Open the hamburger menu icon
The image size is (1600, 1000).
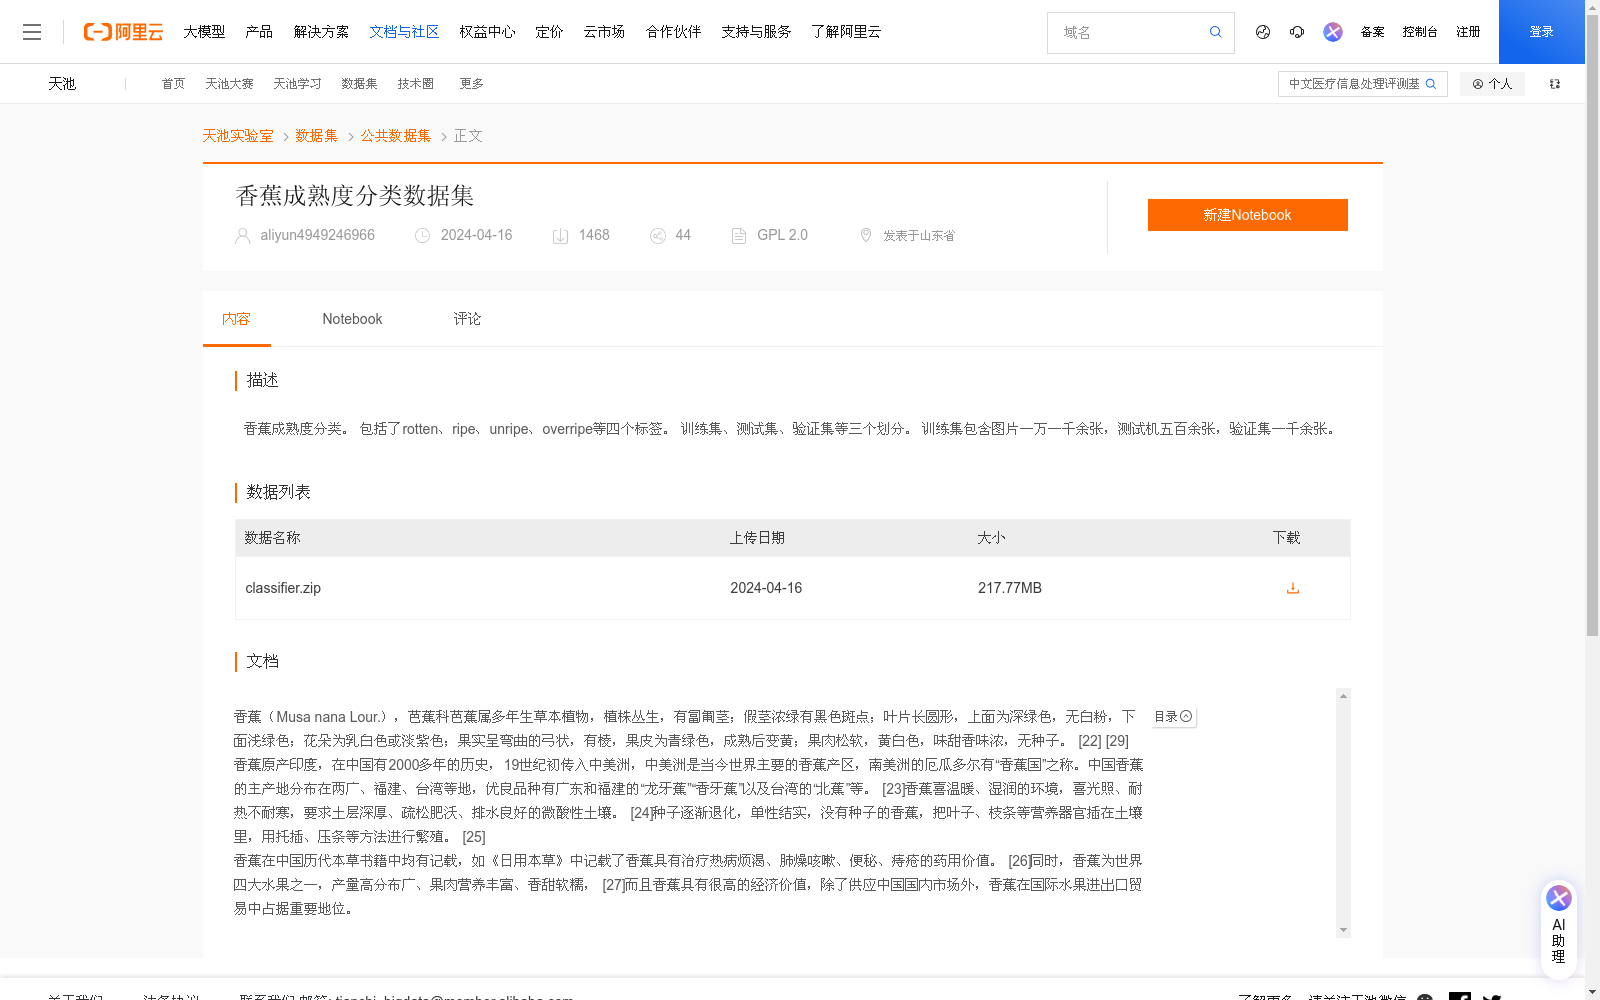click(x=32, y=32)
